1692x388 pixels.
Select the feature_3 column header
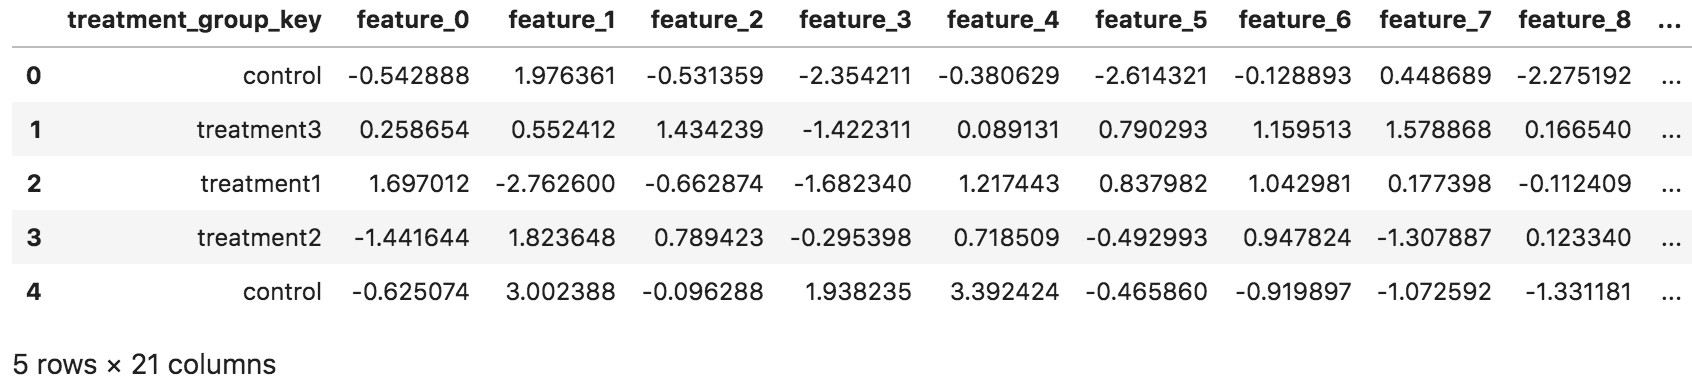pos(855,21)
